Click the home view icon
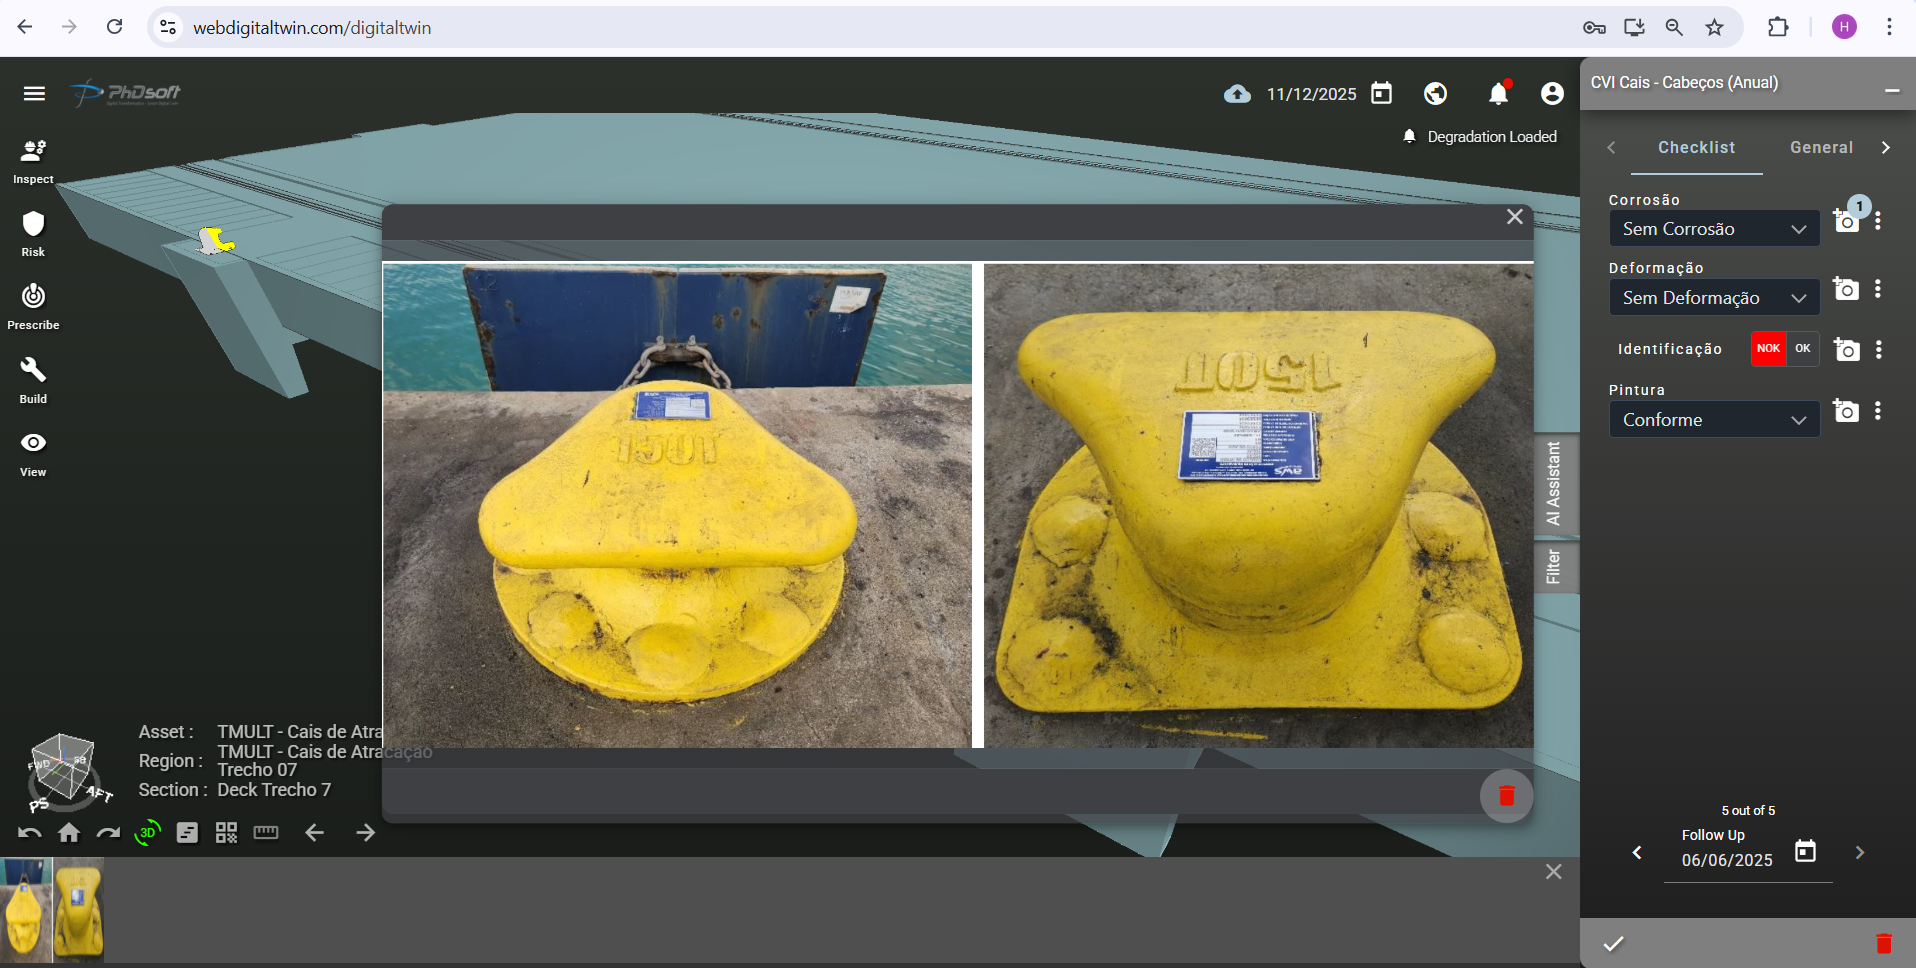1916x968 pixels. coord(69,832)
